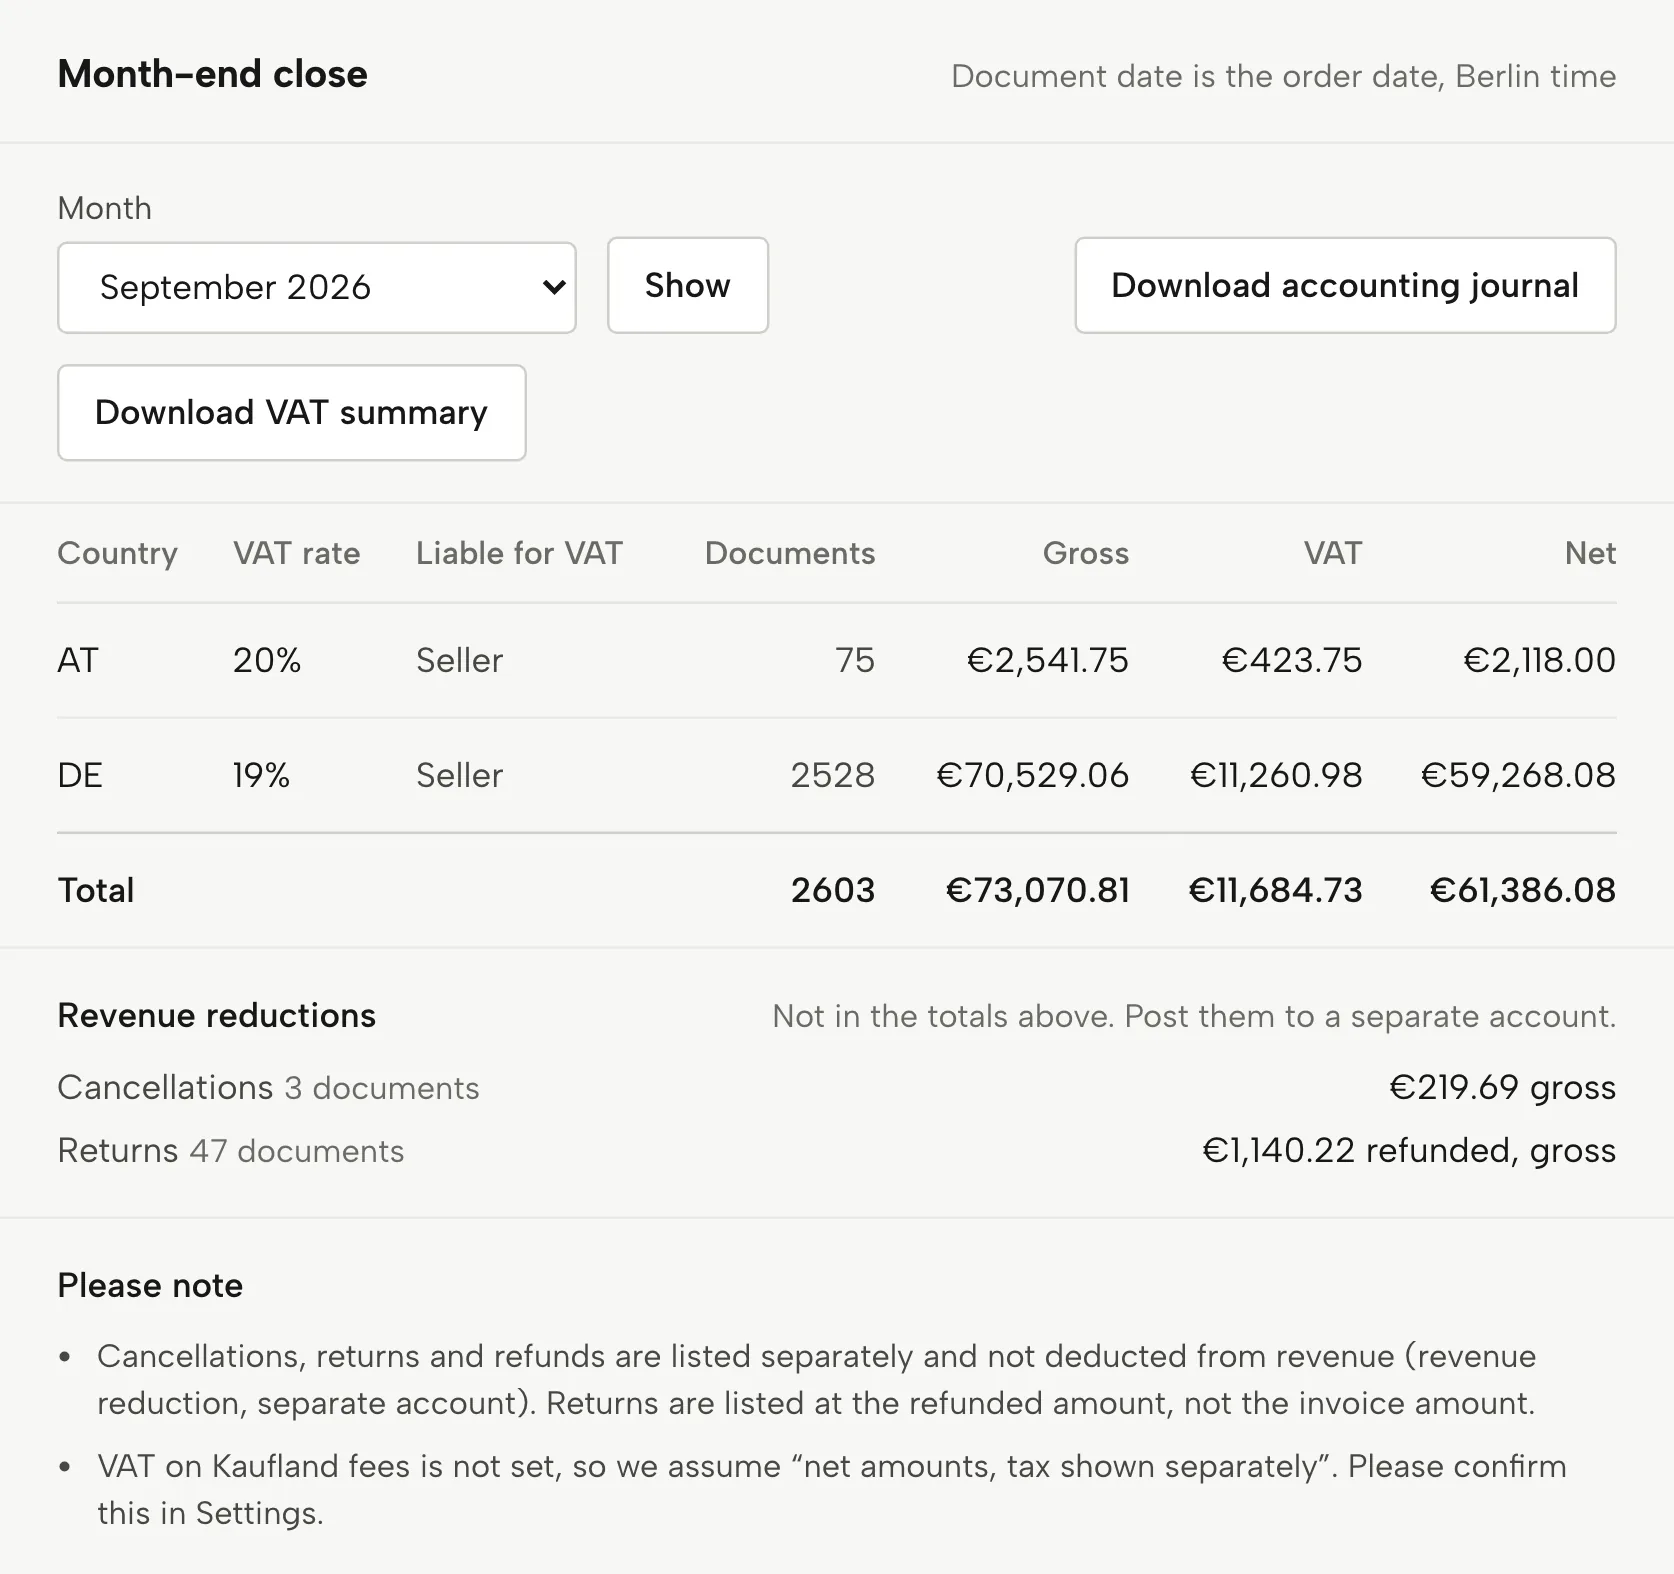Select total gross €73,070.81
Screen dimensions: 1674x1574
1038,890
